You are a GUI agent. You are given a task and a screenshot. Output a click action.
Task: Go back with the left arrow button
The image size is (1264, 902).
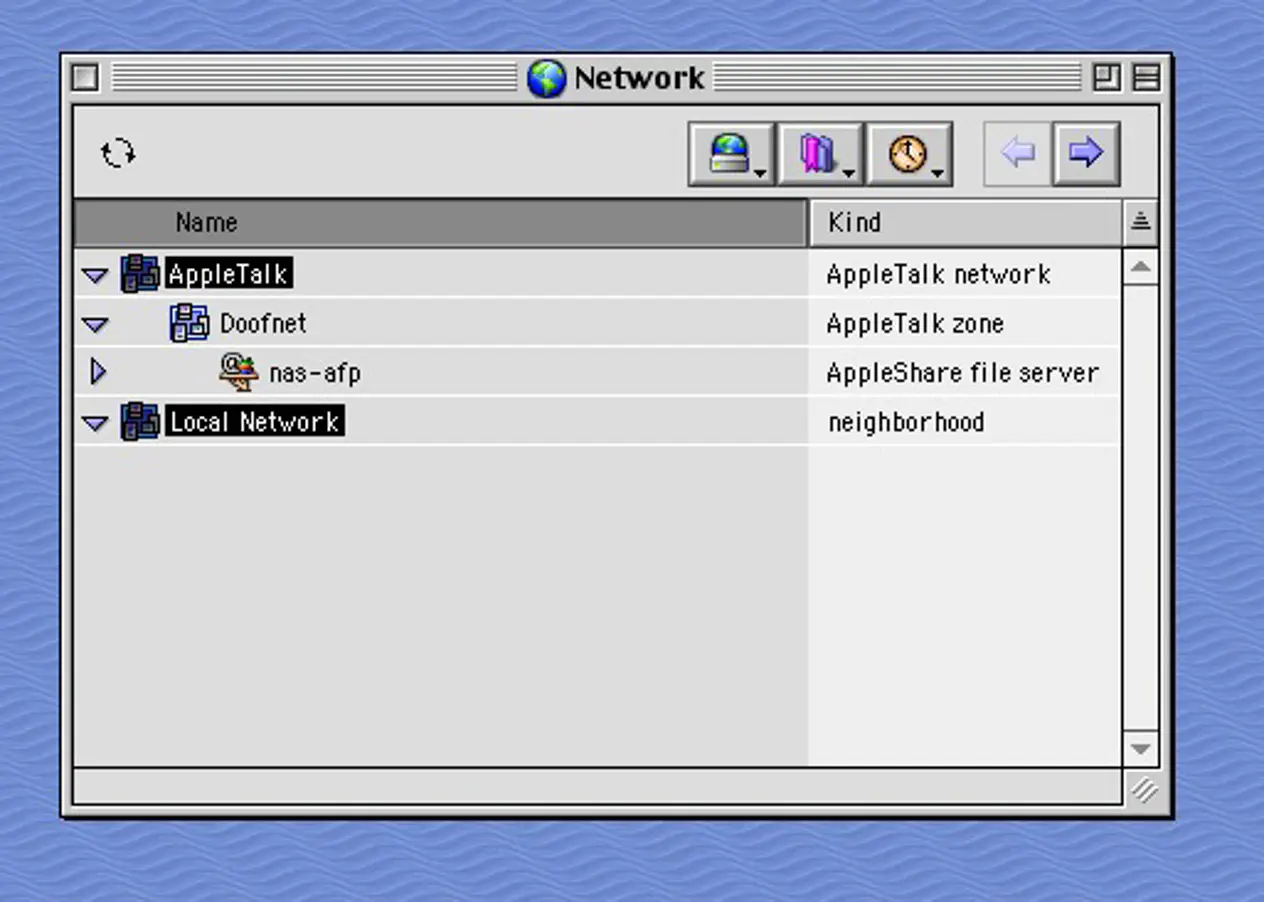1017,154
